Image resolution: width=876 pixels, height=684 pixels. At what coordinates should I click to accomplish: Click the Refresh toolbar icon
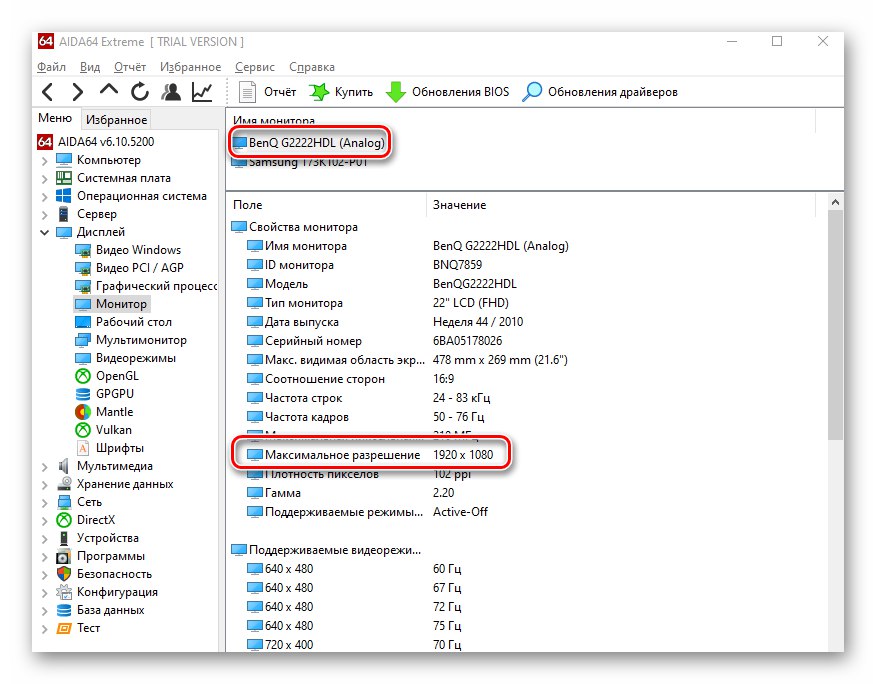139,91
